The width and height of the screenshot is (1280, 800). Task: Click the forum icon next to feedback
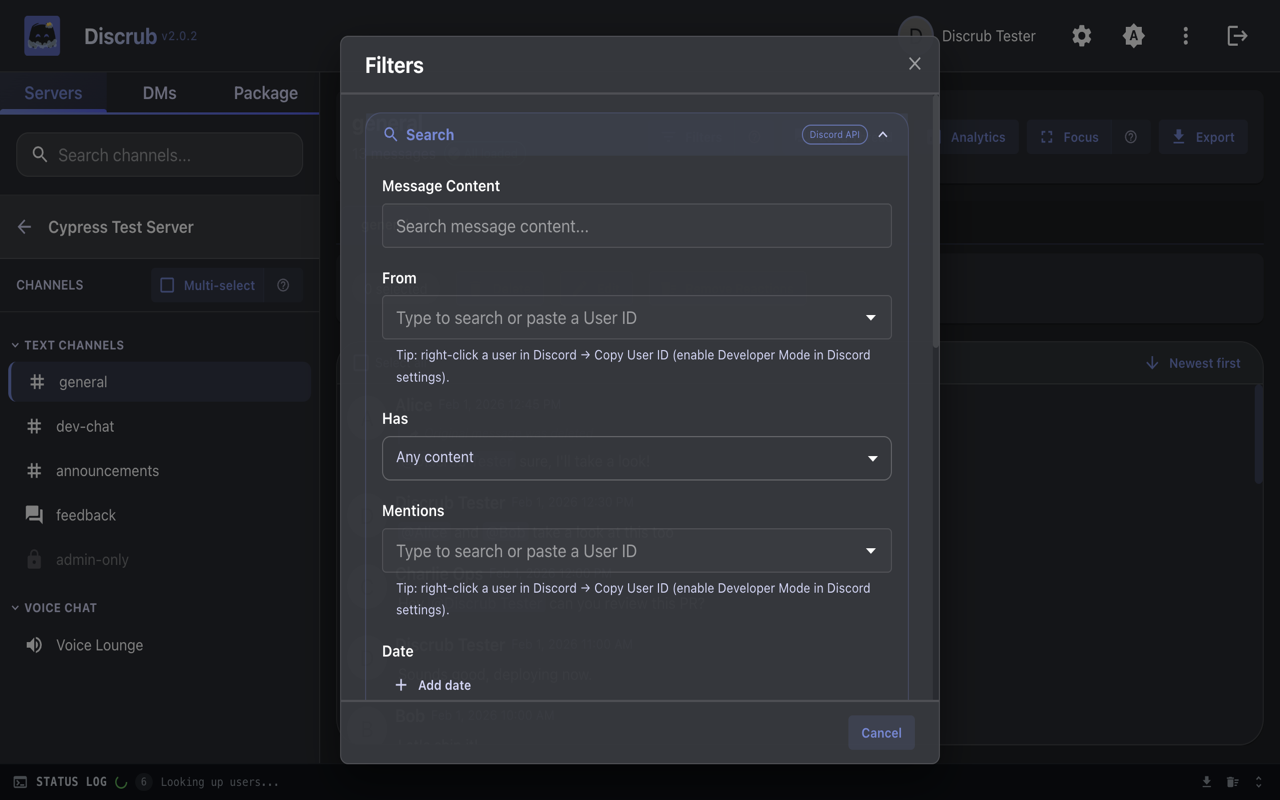tap(34, 515)
